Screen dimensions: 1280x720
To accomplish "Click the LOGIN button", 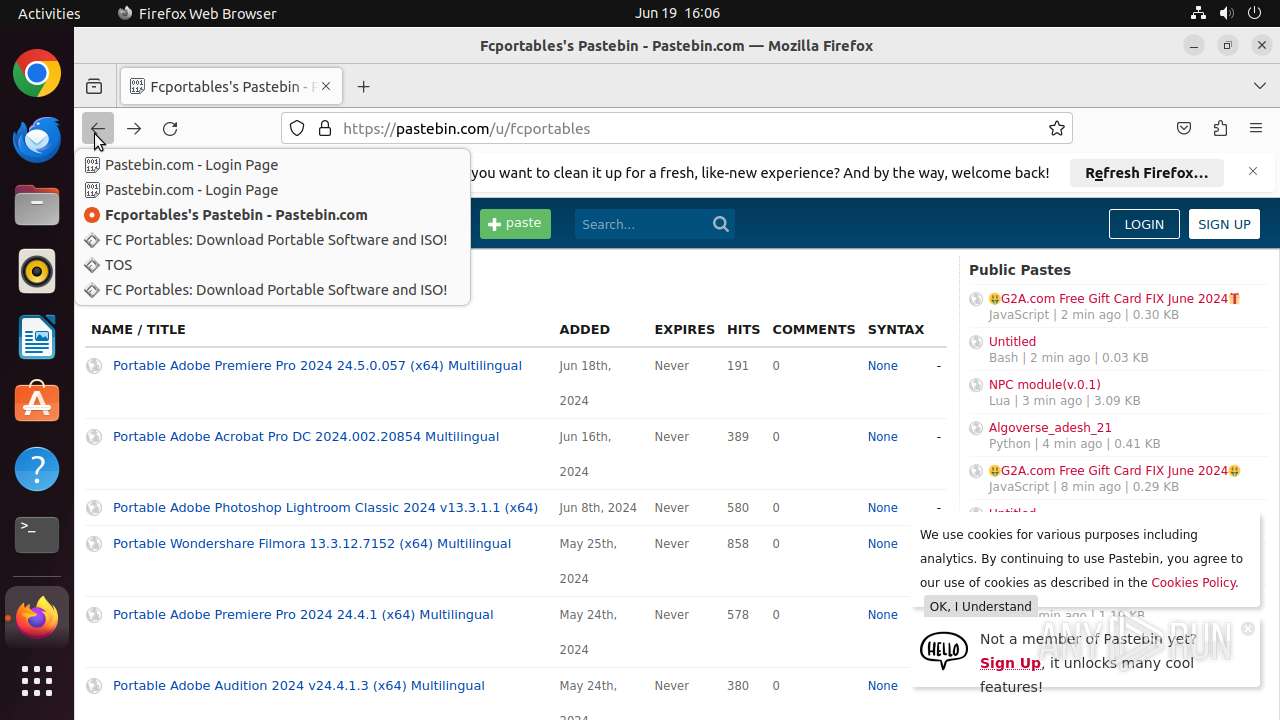I will point(1144,224).
